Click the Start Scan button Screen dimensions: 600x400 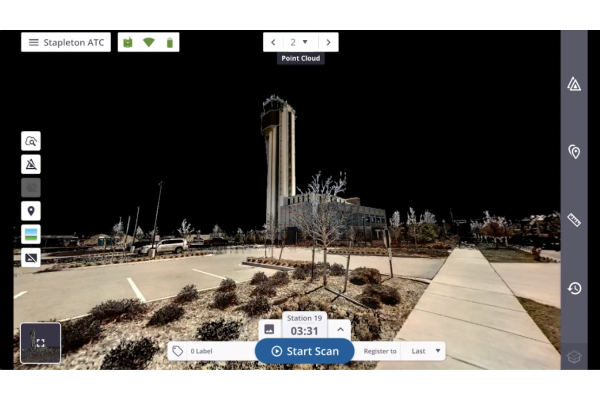click(x=305, y=351)
